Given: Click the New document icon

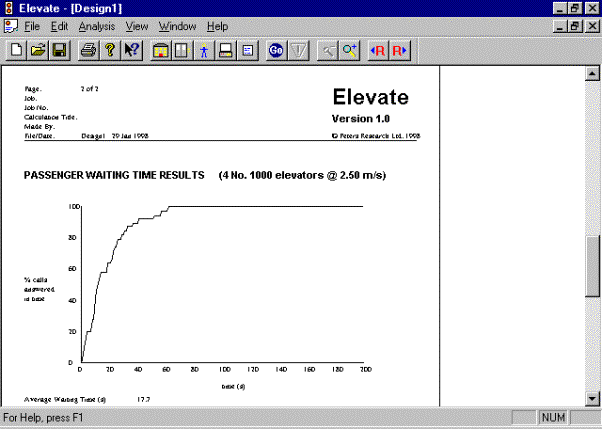Looking at the screenshot, I should 17,50.
